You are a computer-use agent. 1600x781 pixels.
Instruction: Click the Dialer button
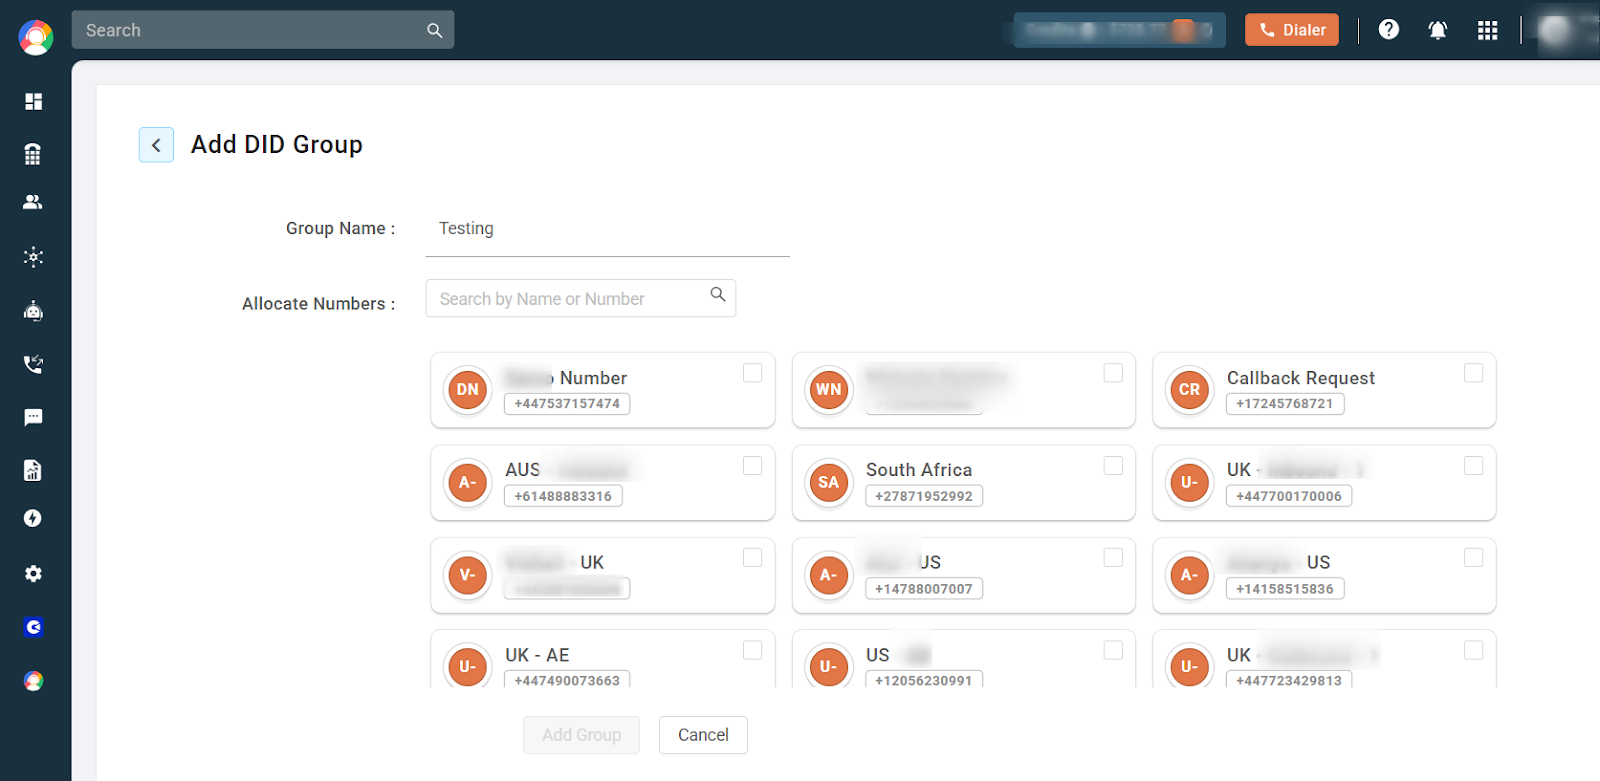pyautogui.click(x=1292, y=30)
